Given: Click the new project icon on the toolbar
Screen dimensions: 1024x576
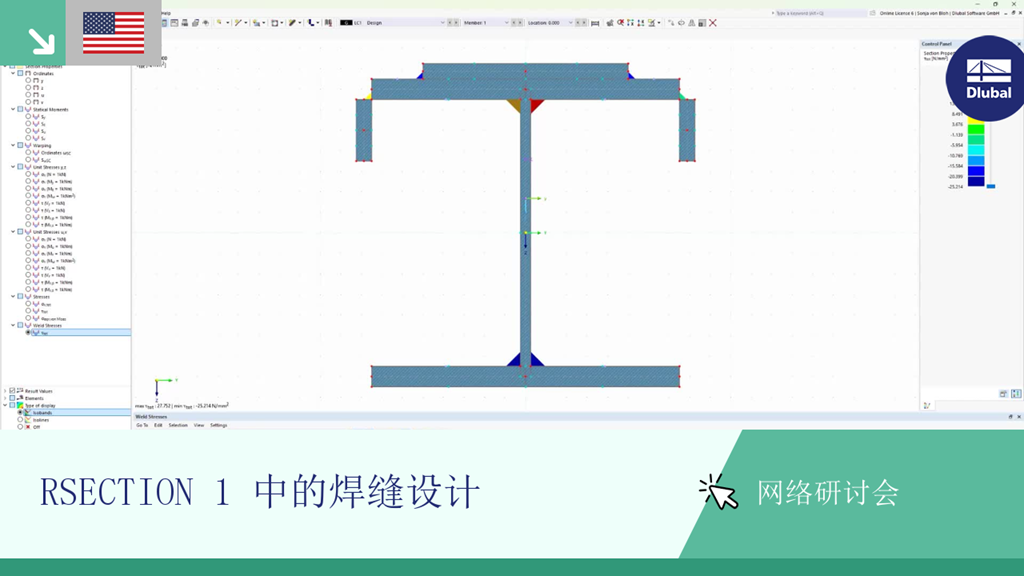Looking at the screenshot, I should point(165,22).
